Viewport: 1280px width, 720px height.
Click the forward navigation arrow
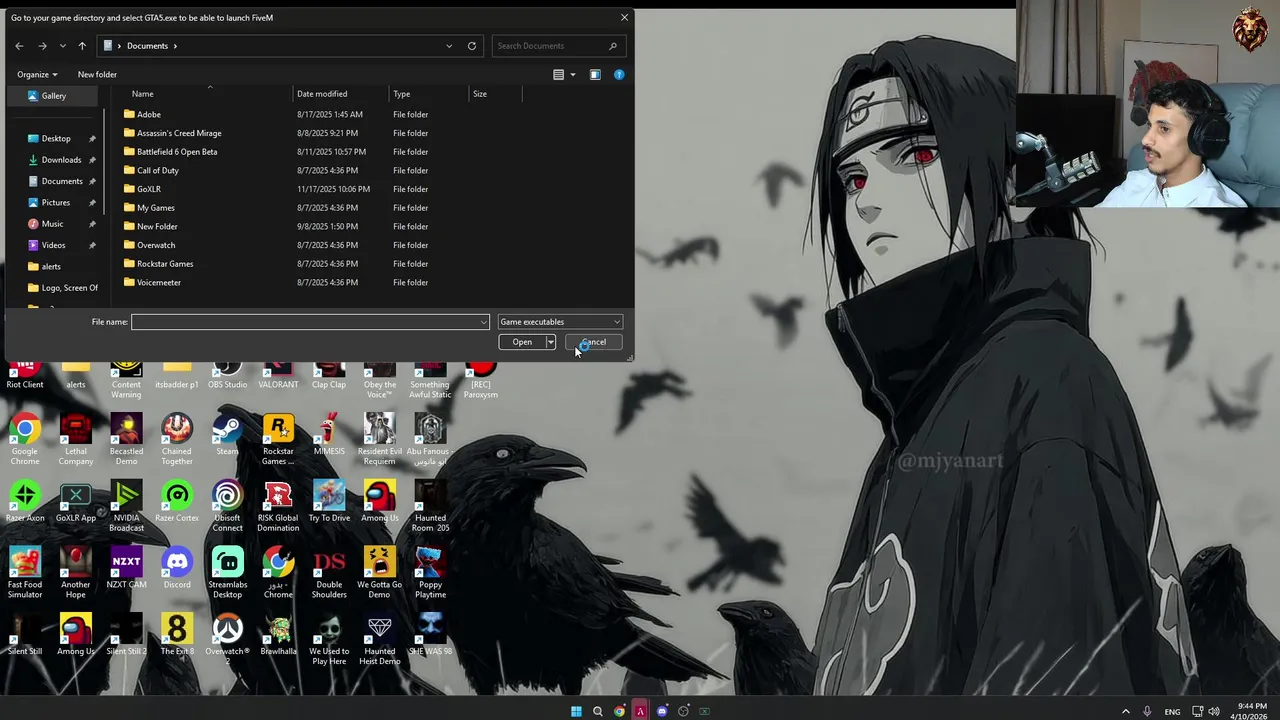[x=42, y=46]
